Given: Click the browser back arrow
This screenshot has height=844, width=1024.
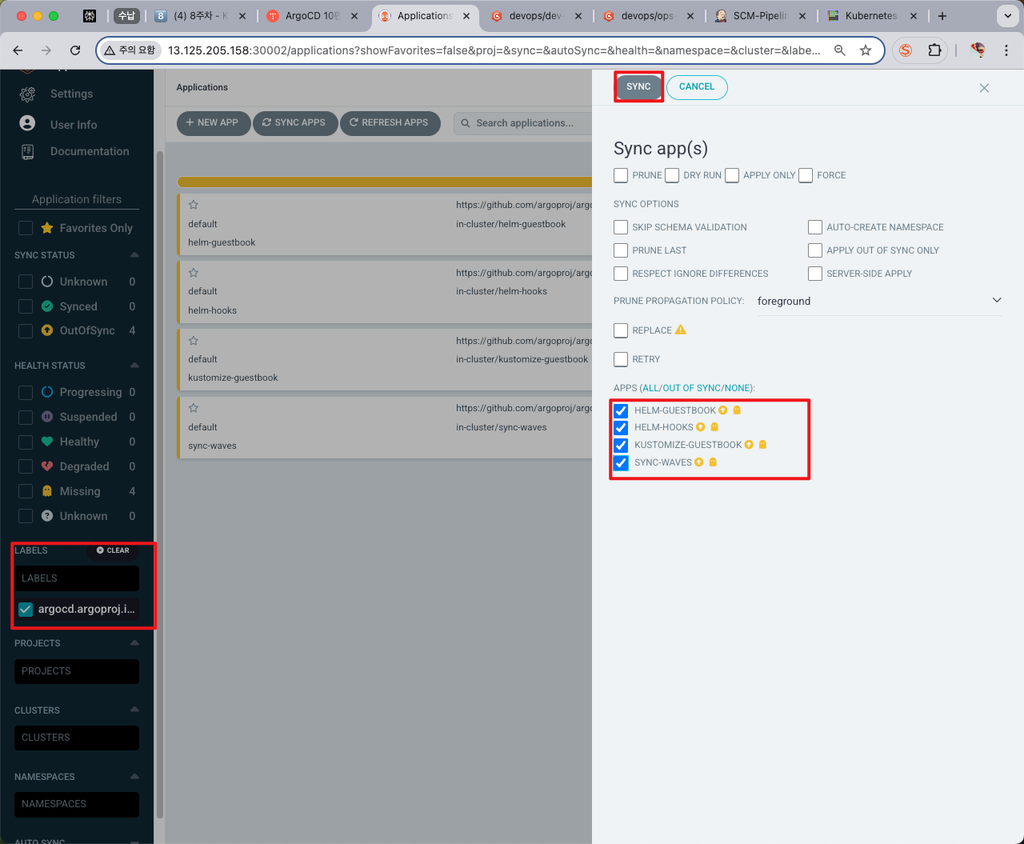Looking at the screenshot, I should click(18, 50).
